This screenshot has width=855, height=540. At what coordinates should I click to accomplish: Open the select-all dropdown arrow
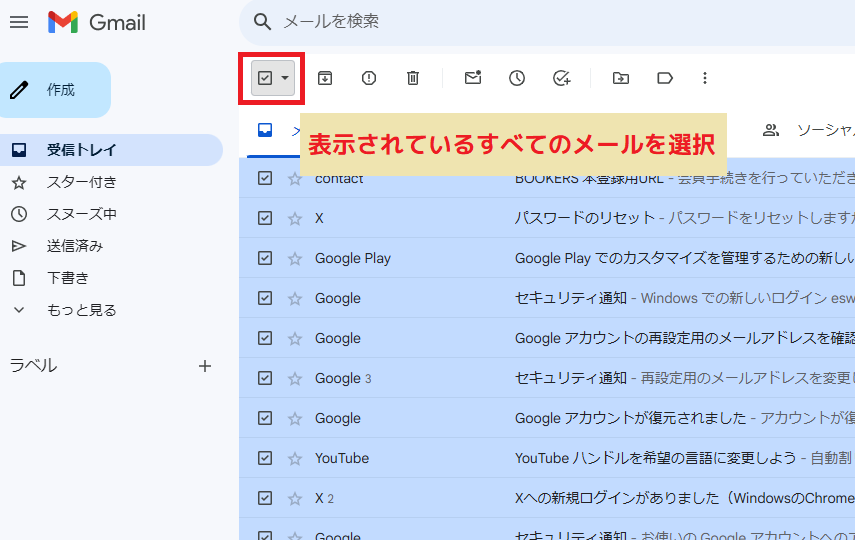[x=285, y=78]
